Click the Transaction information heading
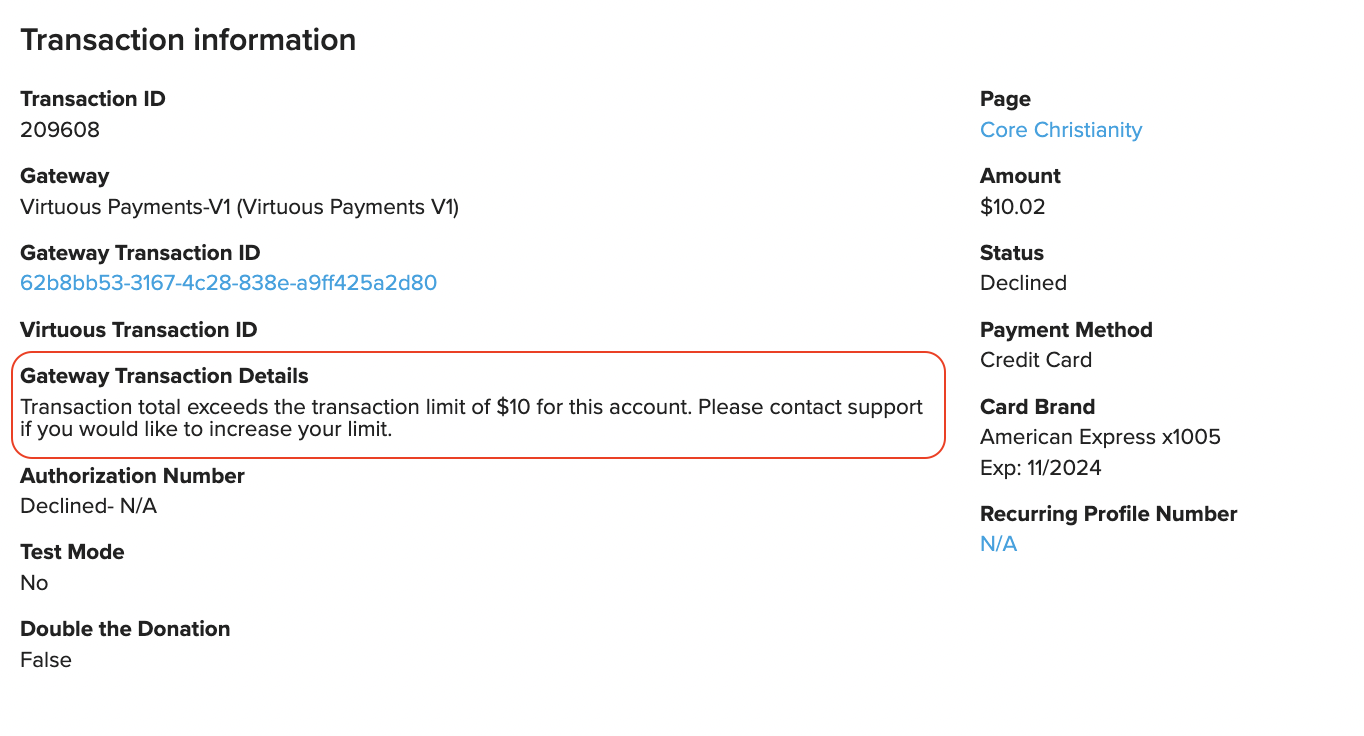Viewport: 1364px width, 736px height. (x=188, y=40)
